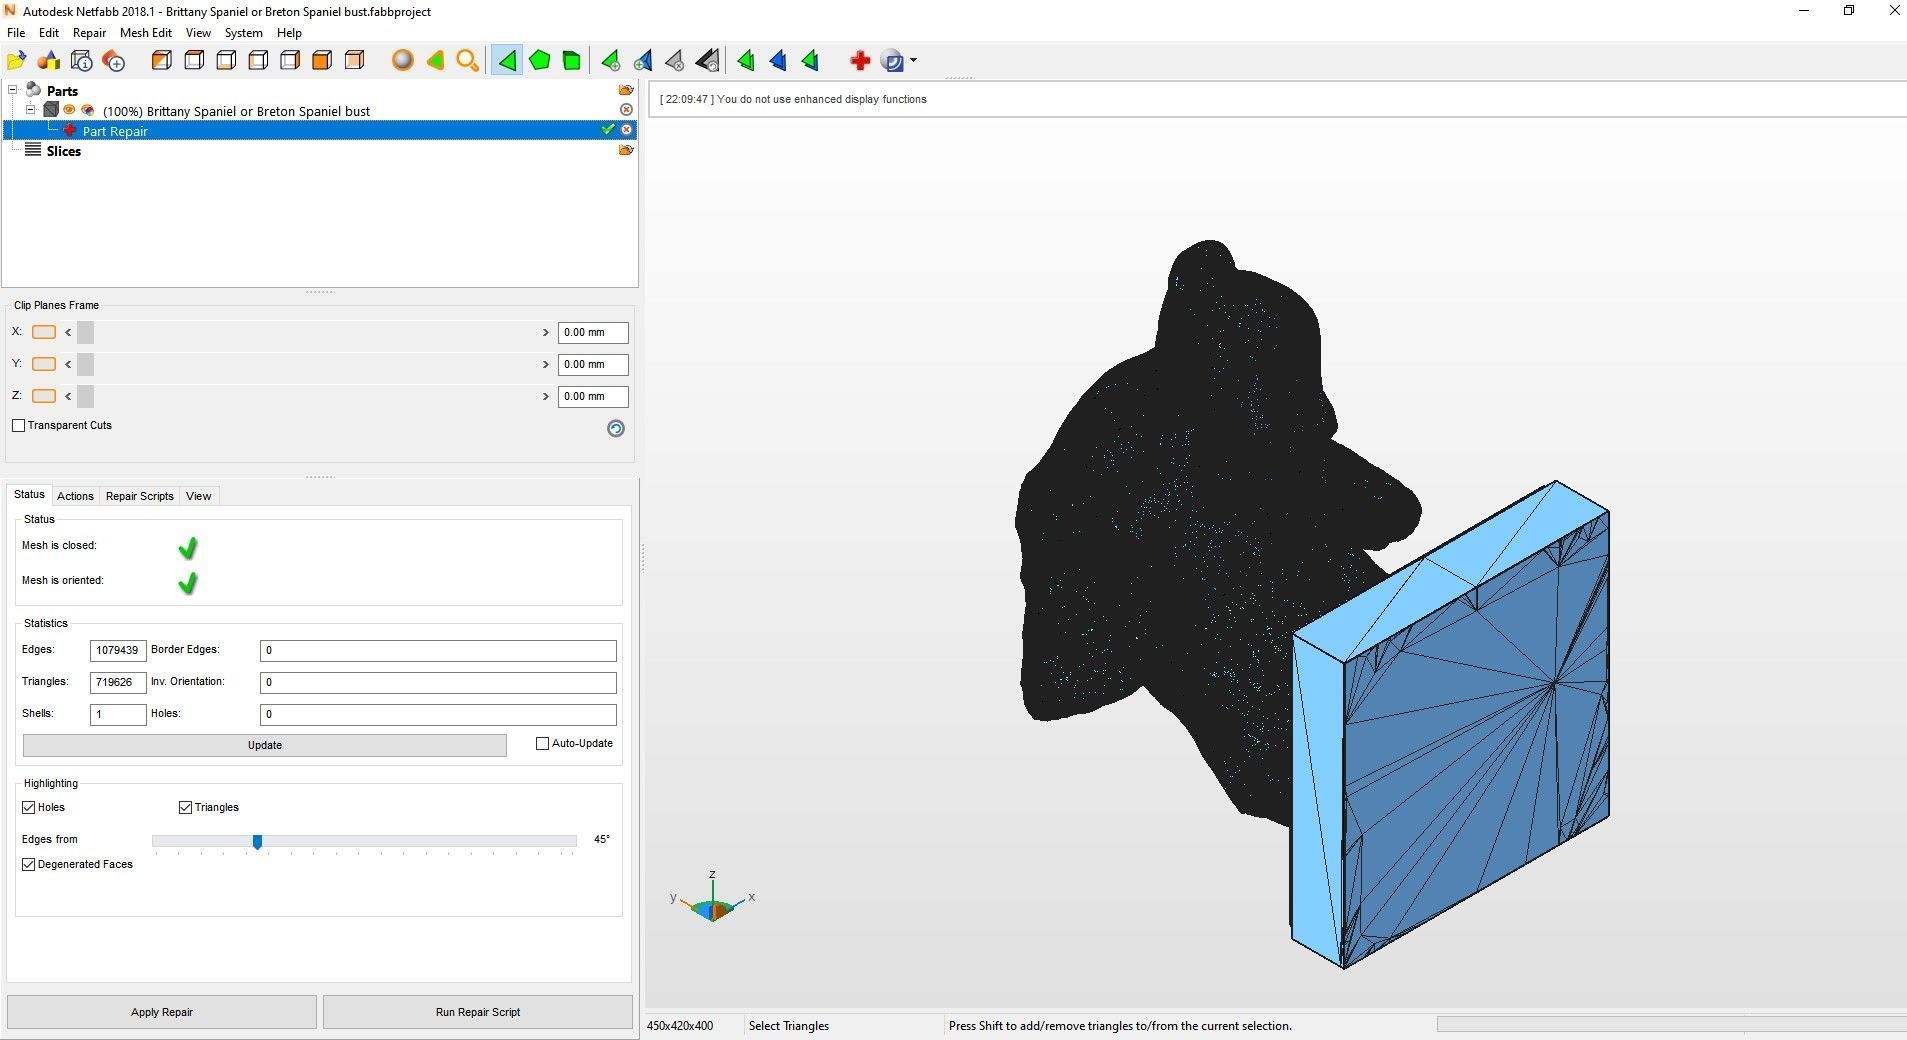The image size is (1907, 1040).
Task: Reset the clip planes with circular arrow icon
Action: (x=616, y=428)
